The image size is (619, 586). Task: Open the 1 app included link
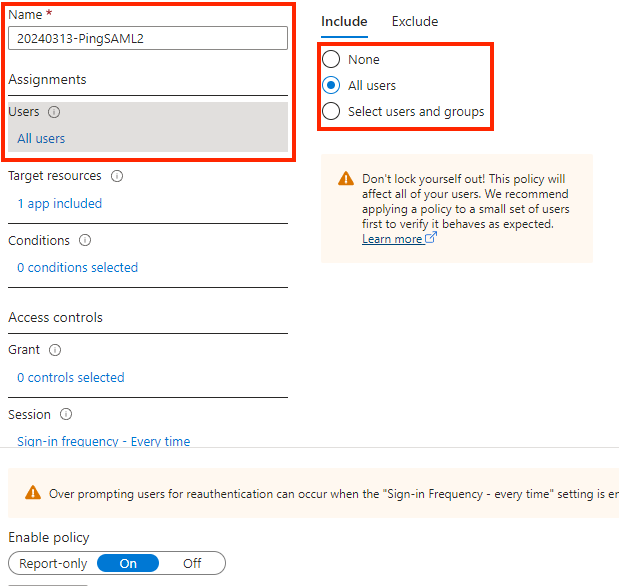[x=59, y=203]
